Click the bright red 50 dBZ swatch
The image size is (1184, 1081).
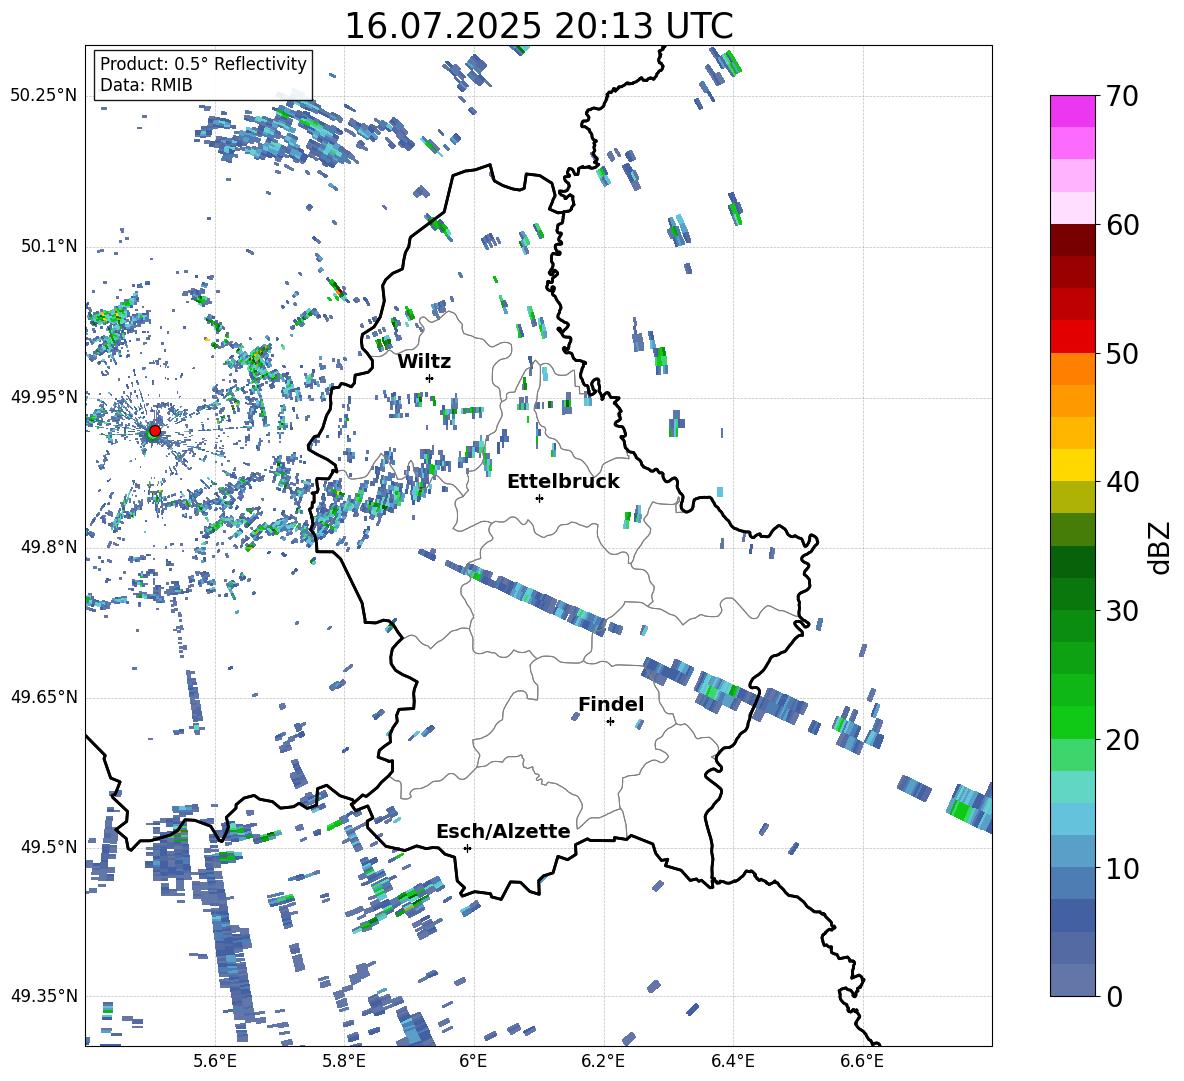(x=1072, y=337)
